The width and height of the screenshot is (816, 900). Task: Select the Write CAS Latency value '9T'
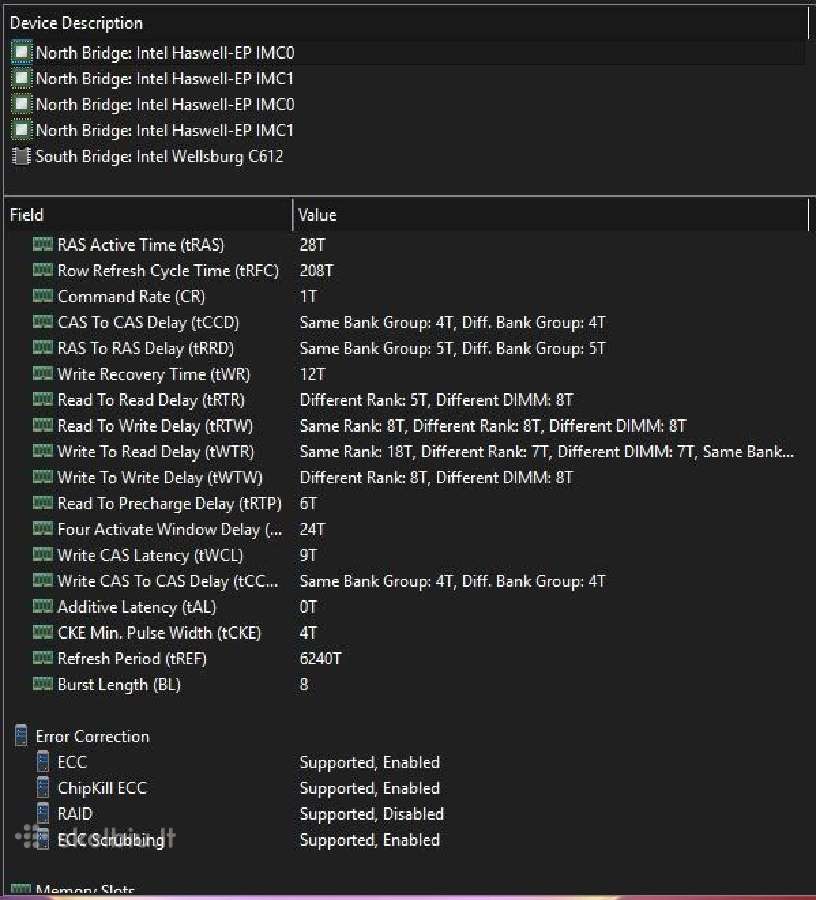pyautogui.click(x=308, y=555)
